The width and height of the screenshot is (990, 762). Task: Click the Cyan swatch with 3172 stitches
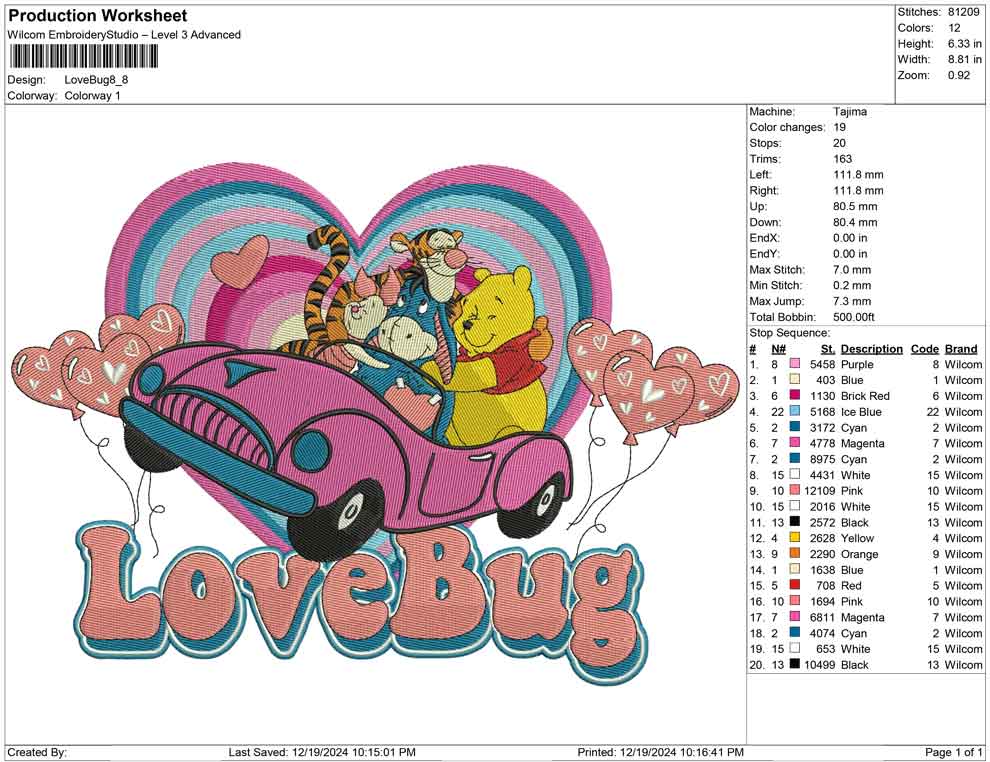795,427
